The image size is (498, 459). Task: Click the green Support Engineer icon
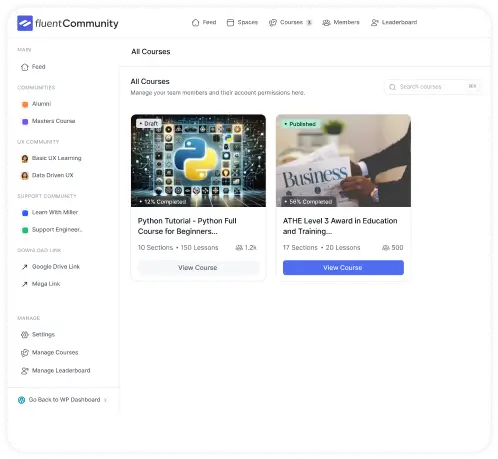[25, 230]
